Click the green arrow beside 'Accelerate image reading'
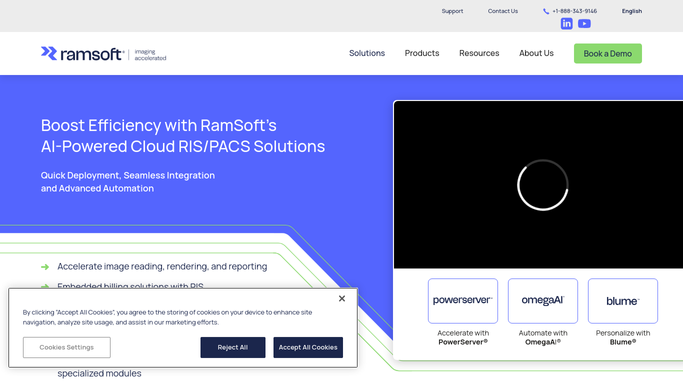The width and height of the screenshot is (683, 384). point(45,267)
